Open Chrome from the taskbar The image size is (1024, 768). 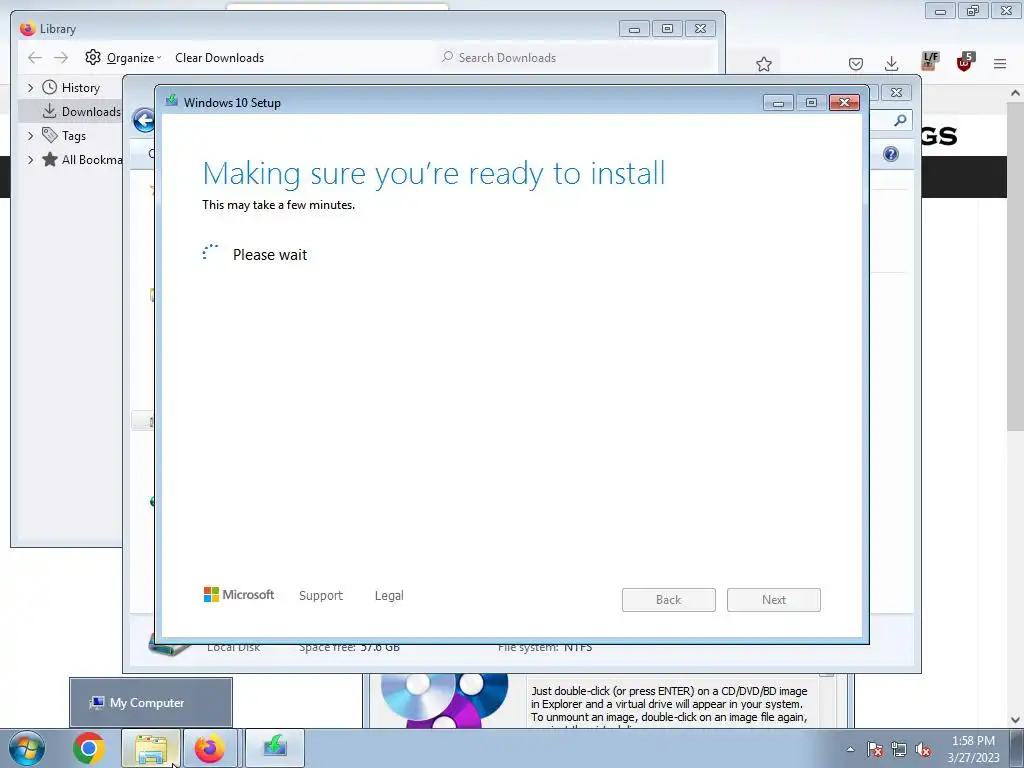click(89, 748)
